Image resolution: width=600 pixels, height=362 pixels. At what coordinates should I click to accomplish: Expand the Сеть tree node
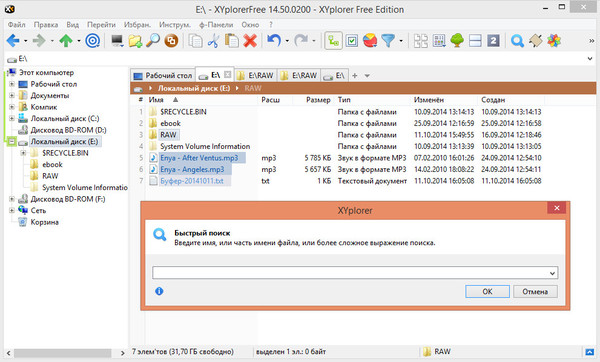click(11, 210)
